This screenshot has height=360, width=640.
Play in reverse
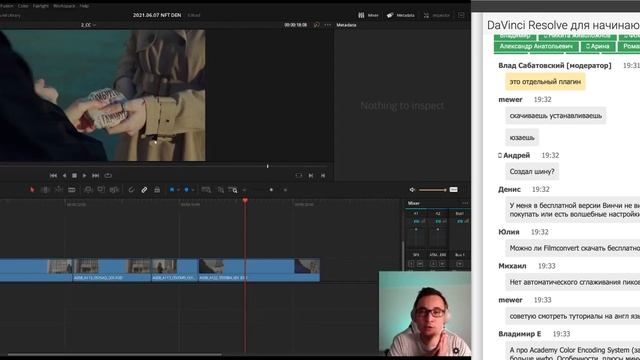(x=64, y=176)
